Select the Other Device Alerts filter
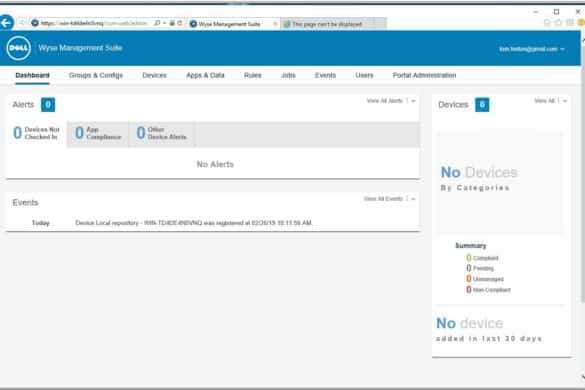The image size is (585, 390). [x=162, y=133]
